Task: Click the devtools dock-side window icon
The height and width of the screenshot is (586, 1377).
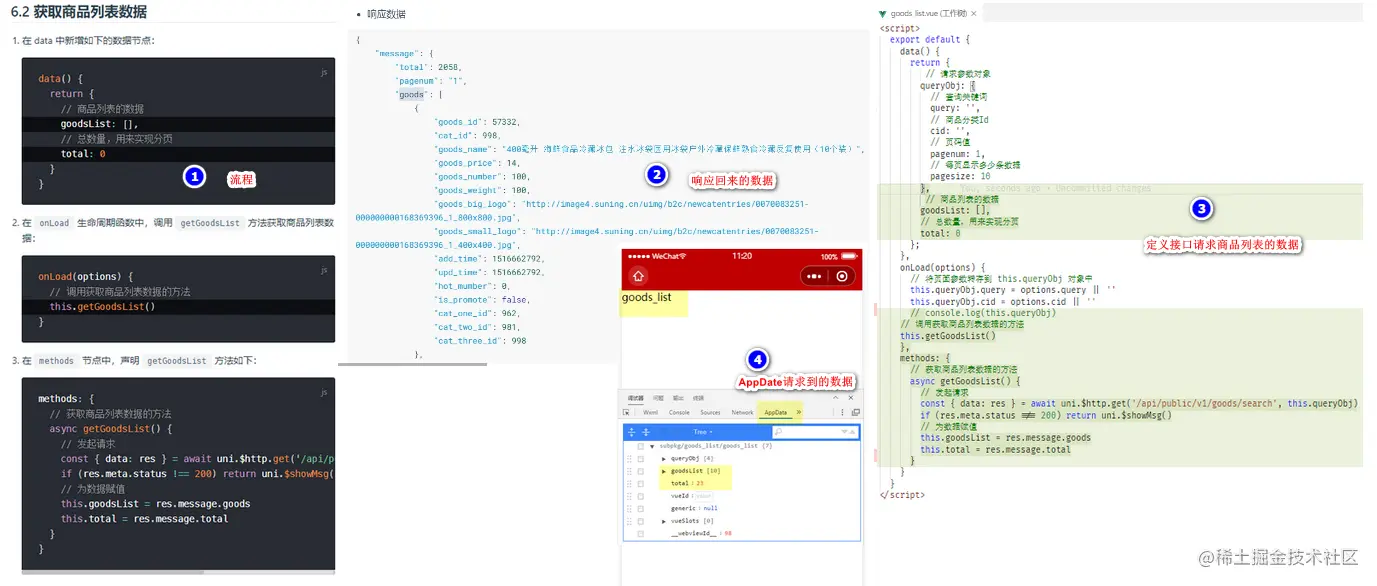Action: tap(856, 412)
